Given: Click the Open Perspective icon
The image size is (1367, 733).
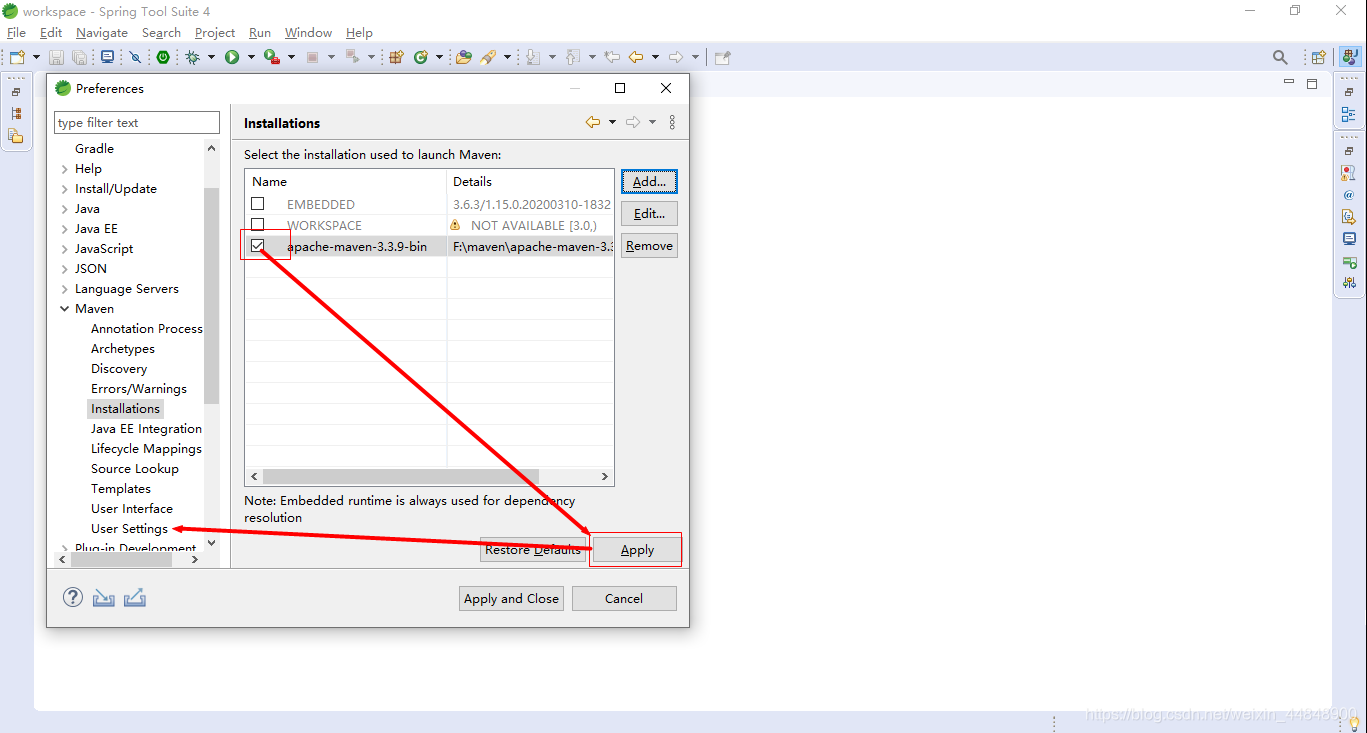Looking at the screenshot, I should (x=1319, y=57).
